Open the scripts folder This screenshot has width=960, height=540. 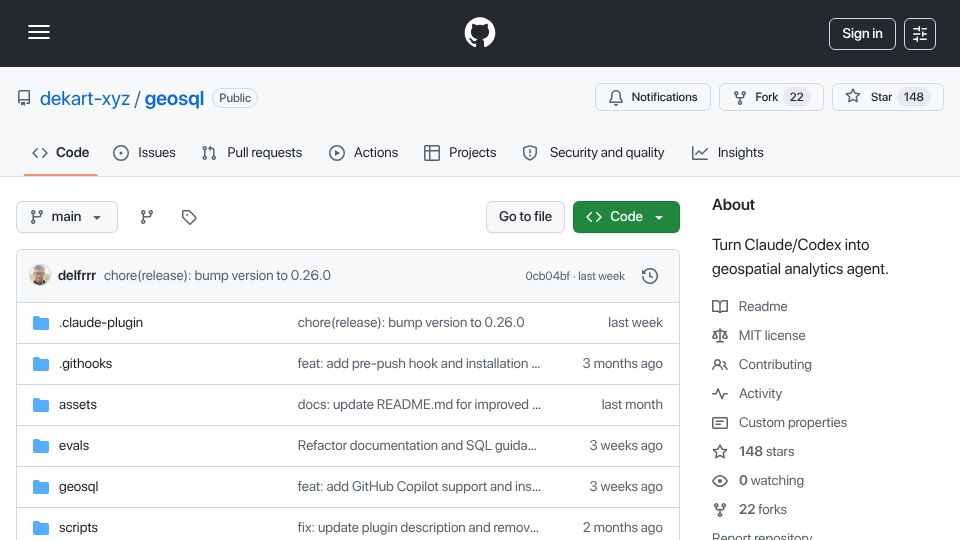click(x=78, y=528)
